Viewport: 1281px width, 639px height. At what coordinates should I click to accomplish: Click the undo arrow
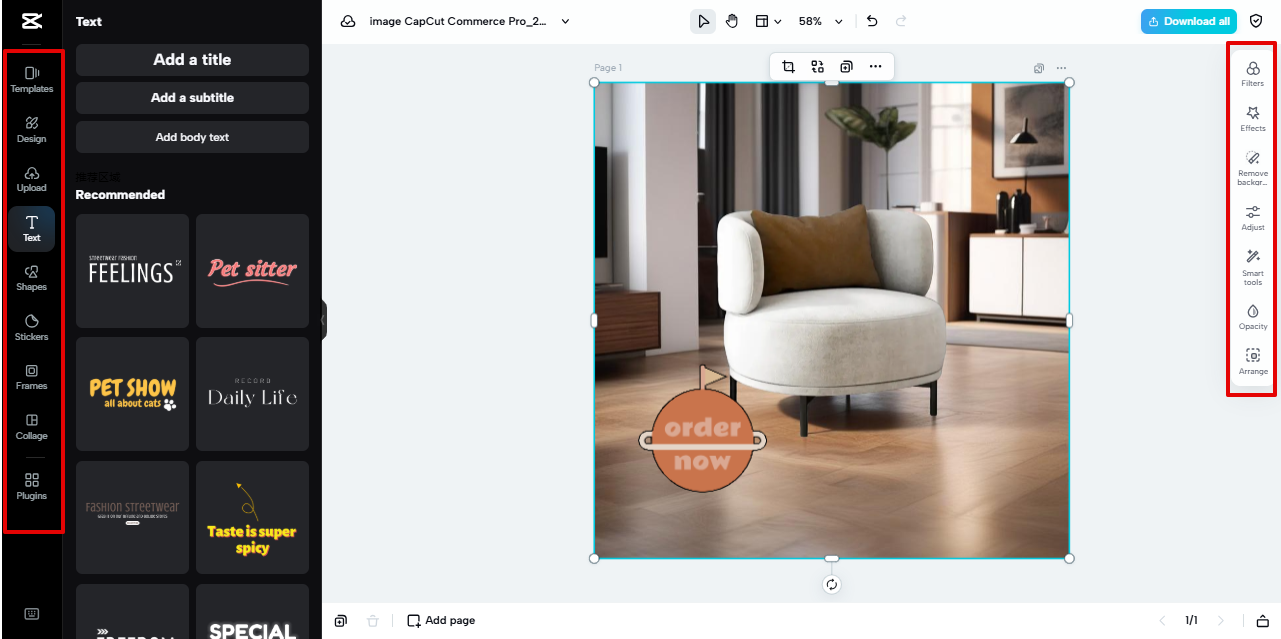(x=872, y=21)
